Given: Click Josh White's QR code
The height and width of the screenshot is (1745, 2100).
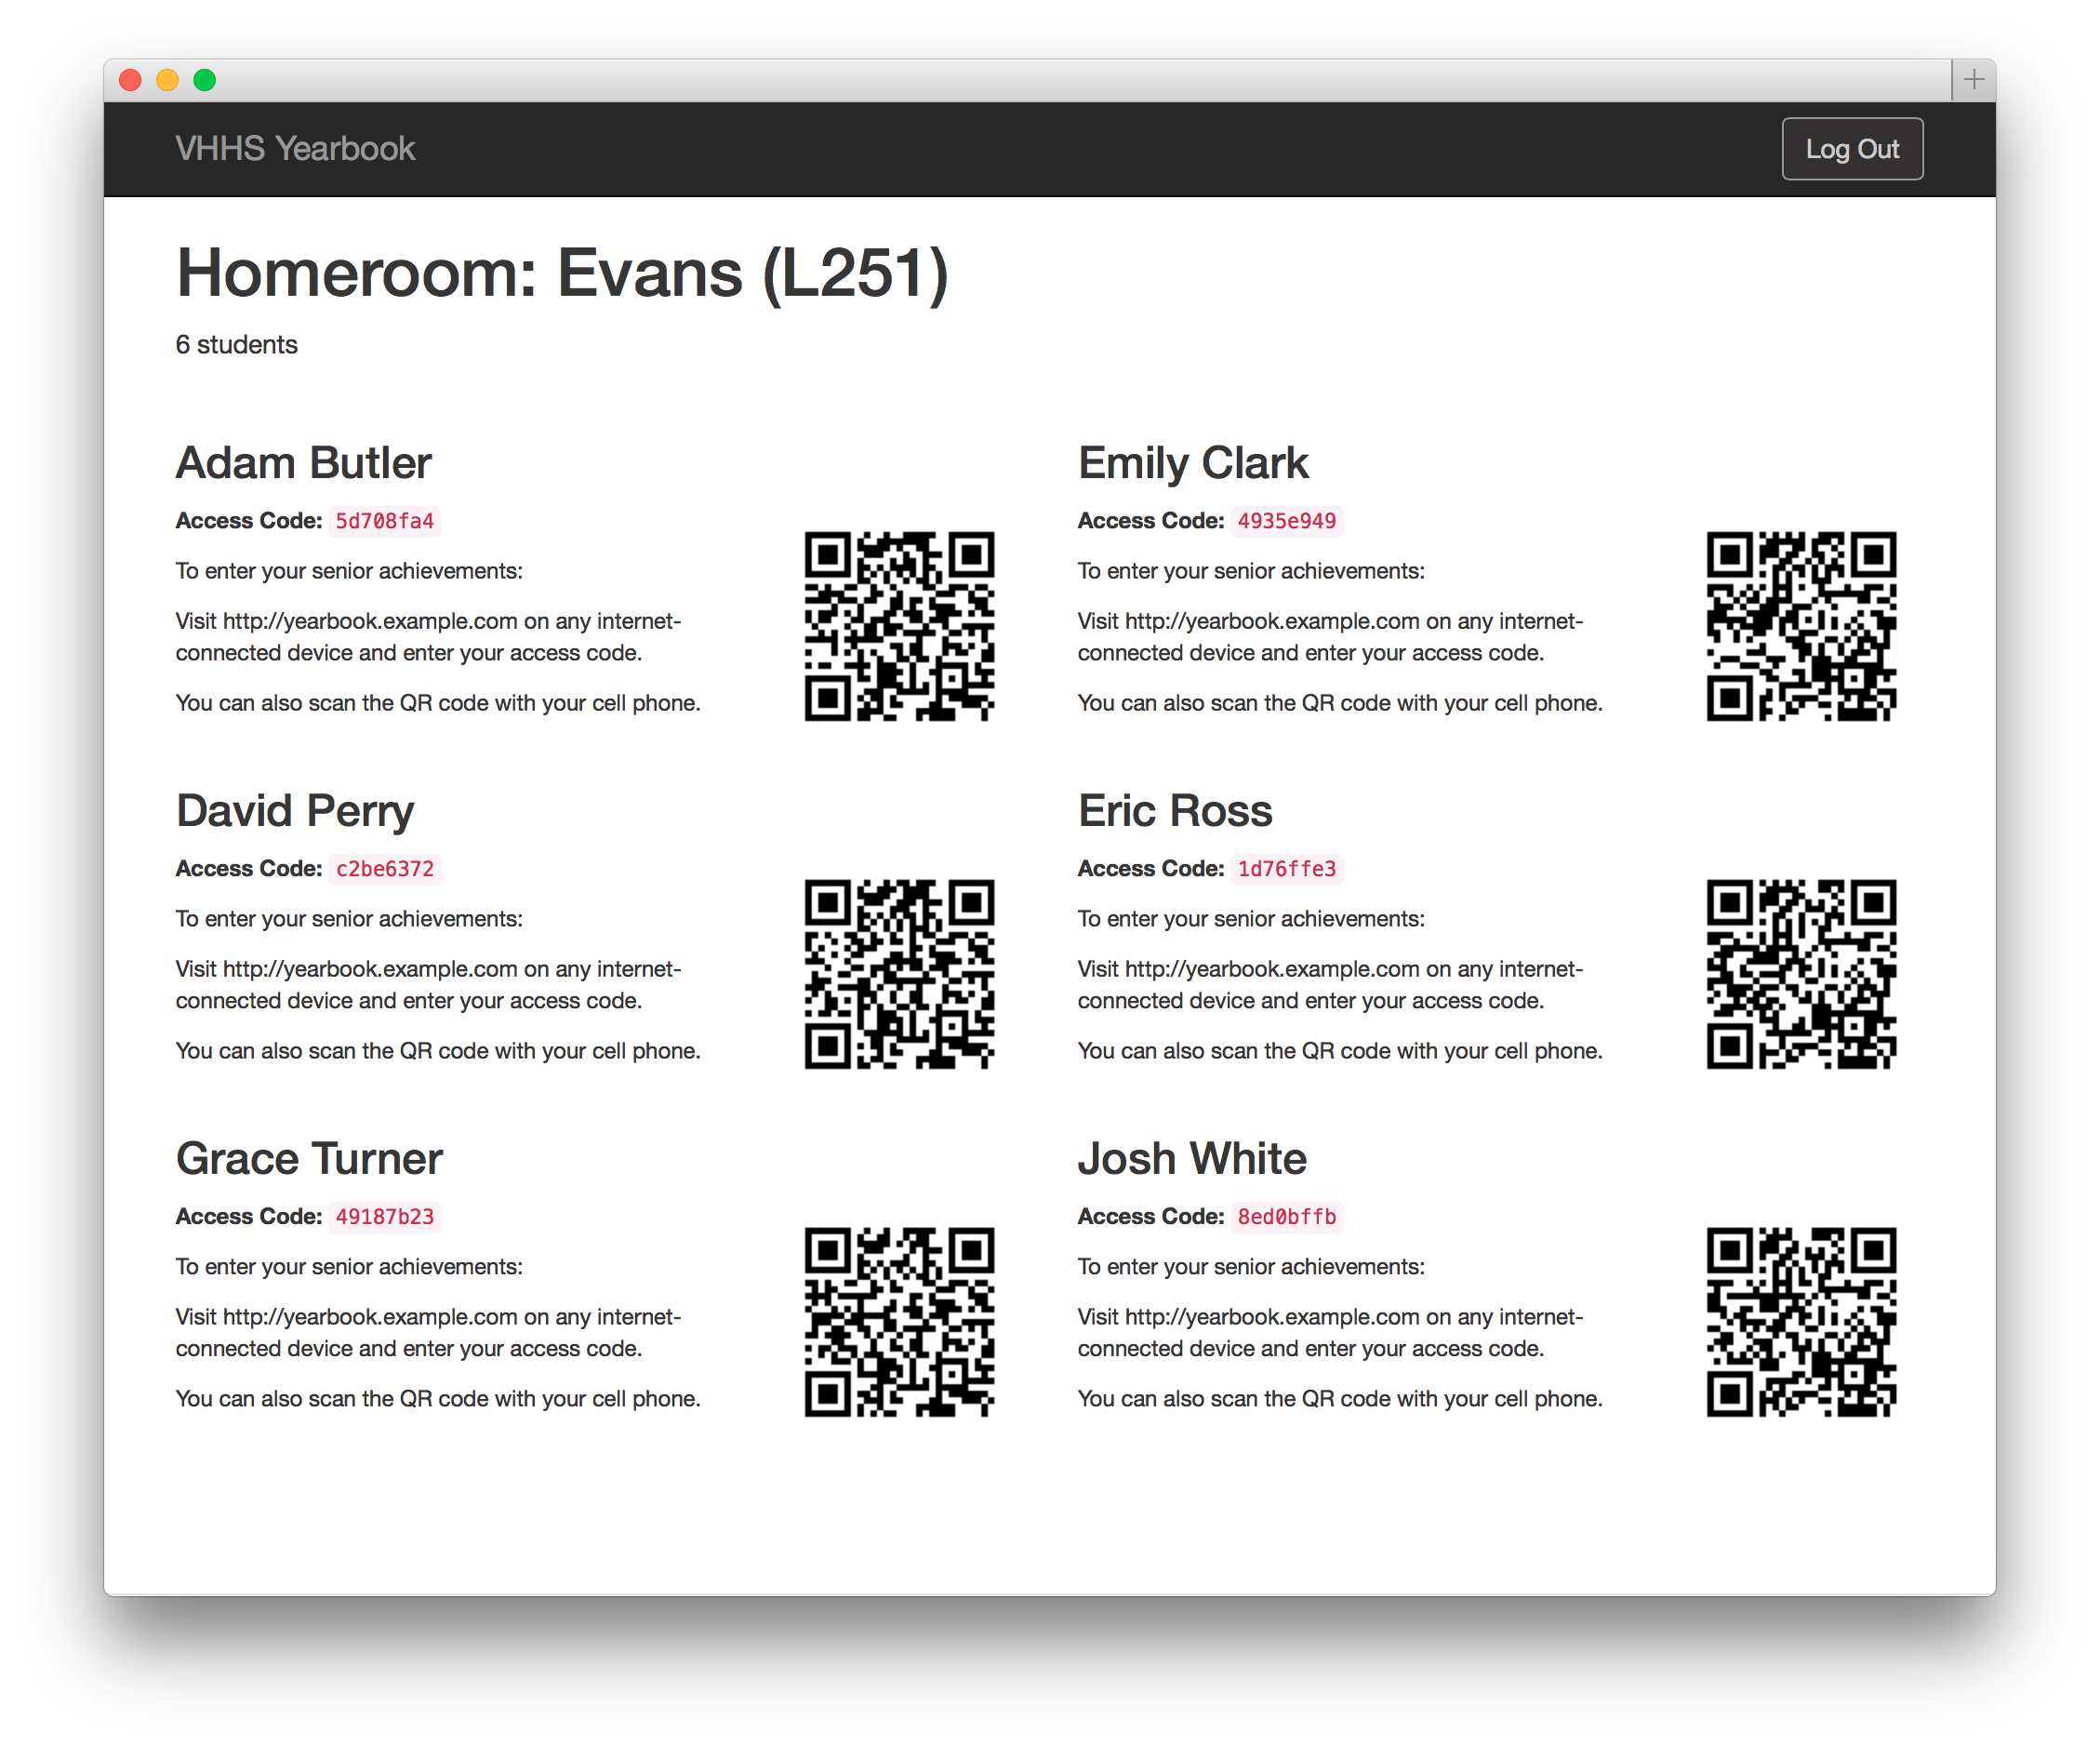Looking at the screenshot, I should tap(1801, 1322).
